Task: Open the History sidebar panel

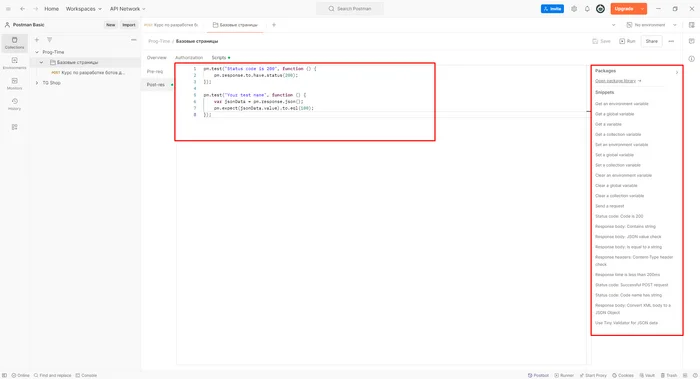Action: (x=14, y=104)
